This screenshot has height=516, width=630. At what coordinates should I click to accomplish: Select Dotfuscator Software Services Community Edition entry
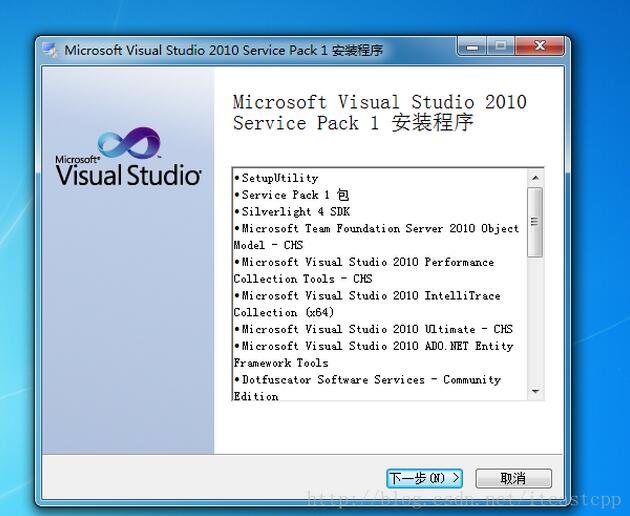click(368, 388)
